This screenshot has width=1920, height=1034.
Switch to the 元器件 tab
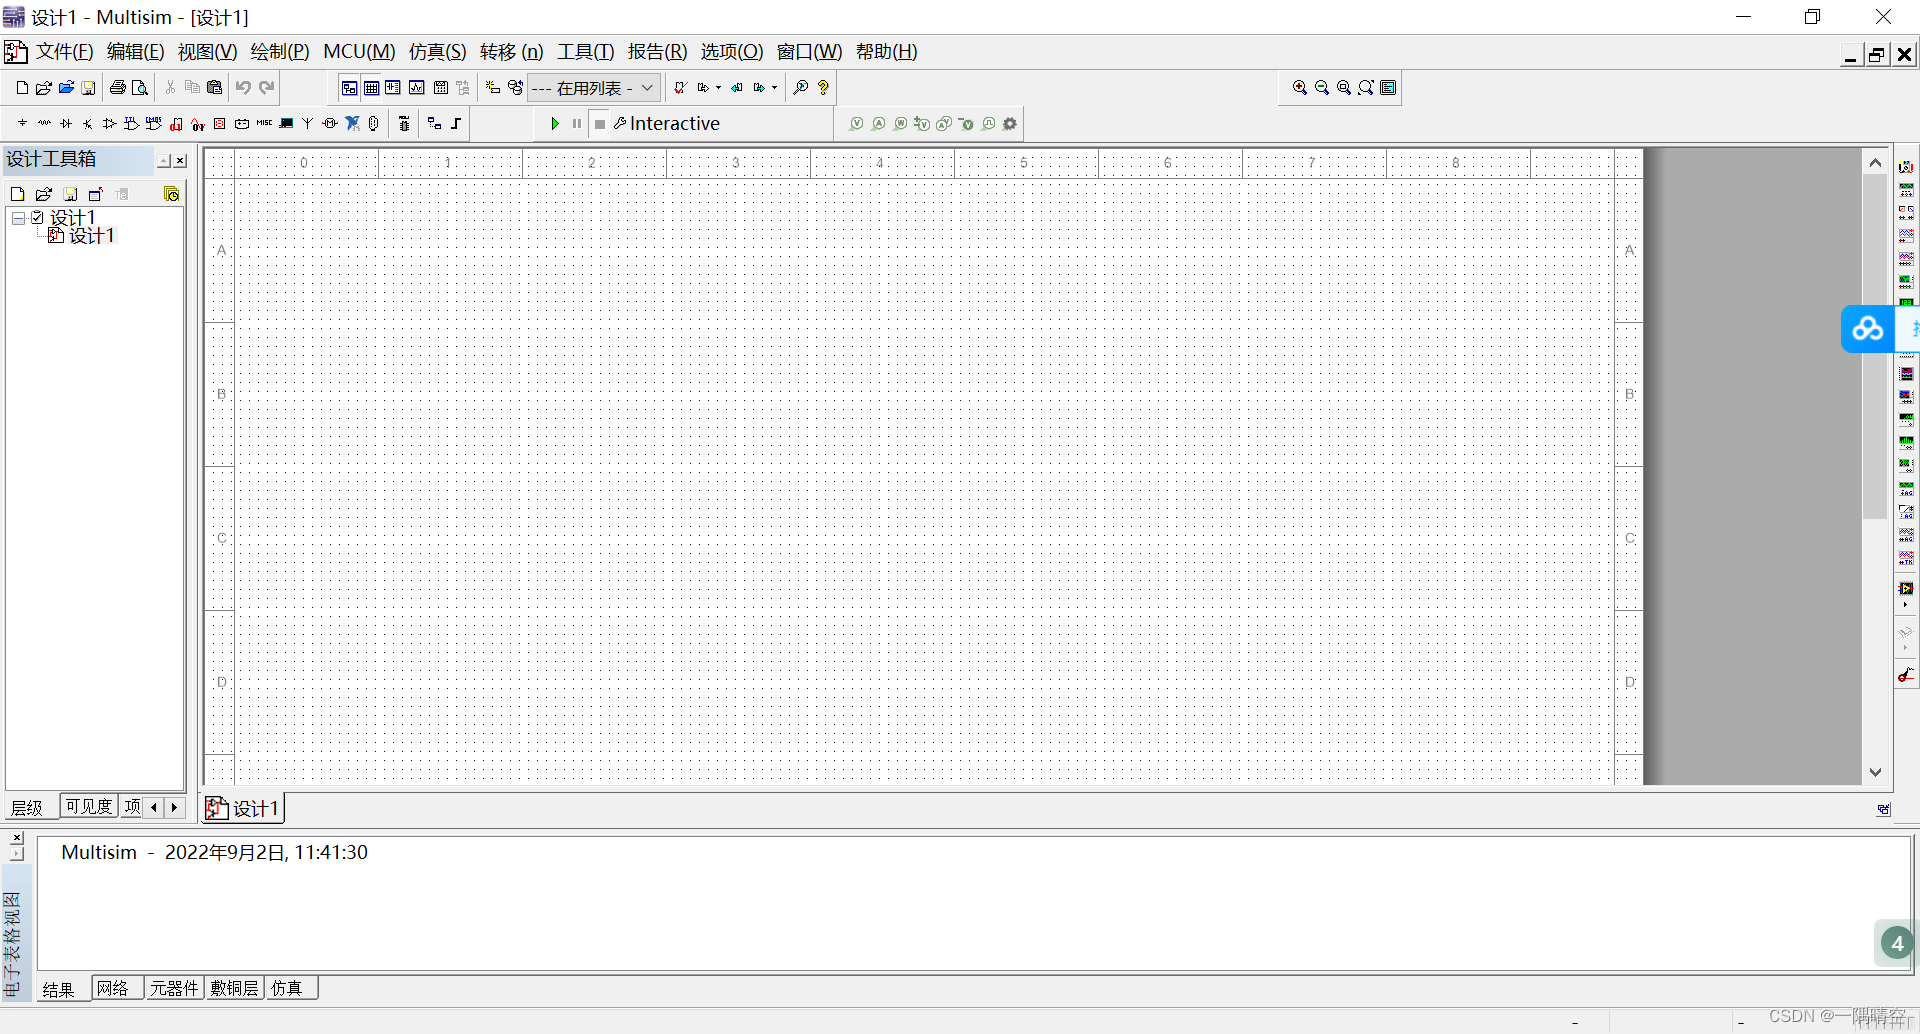(174, 988)
